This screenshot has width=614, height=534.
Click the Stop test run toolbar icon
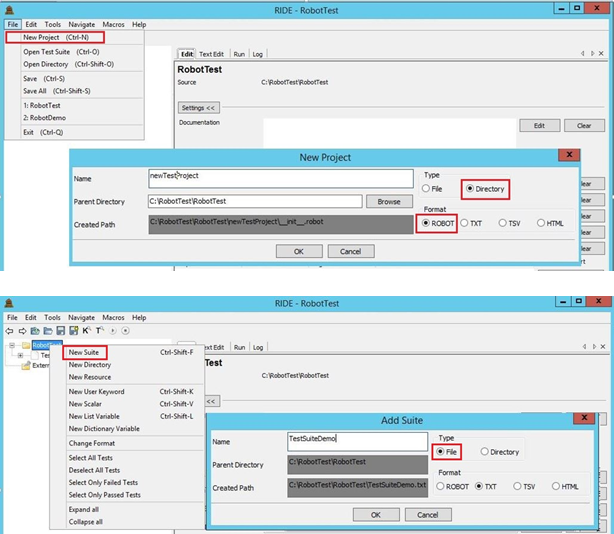tap(125, 331)
